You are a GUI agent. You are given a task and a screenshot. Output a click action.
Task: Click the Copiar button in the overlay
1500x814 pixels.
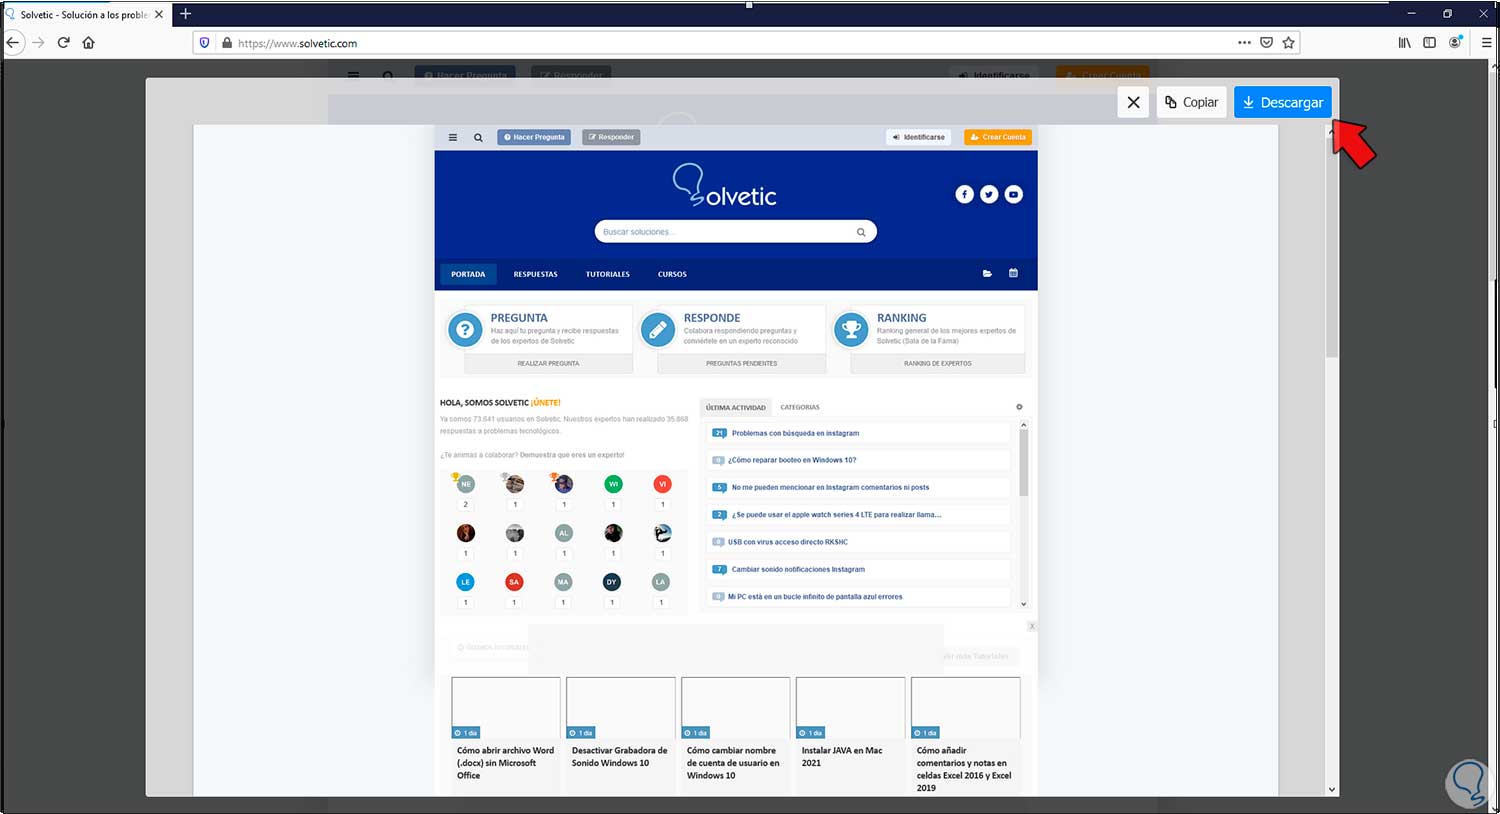coord(1191,102)
